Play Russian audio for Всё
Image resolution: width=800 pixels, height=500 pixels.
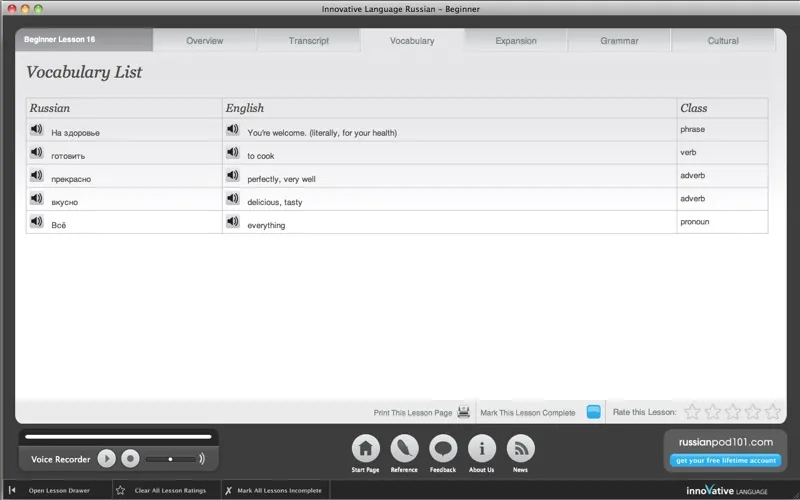pyautogui.click(x=36, y=222)
